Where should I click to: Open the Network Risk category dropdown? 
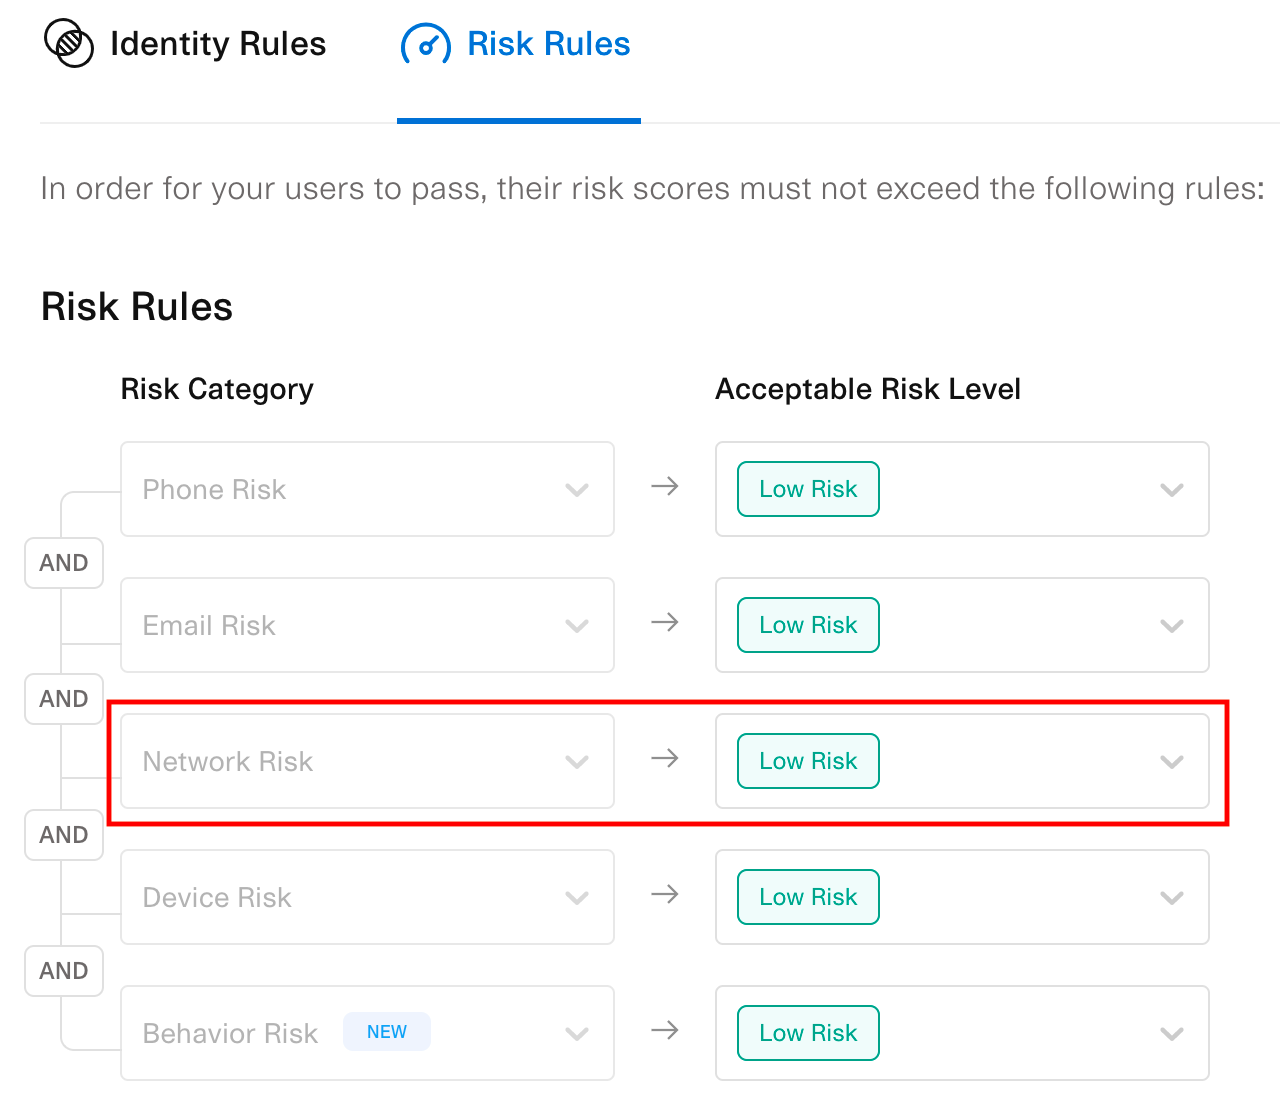tap(577, 762)
